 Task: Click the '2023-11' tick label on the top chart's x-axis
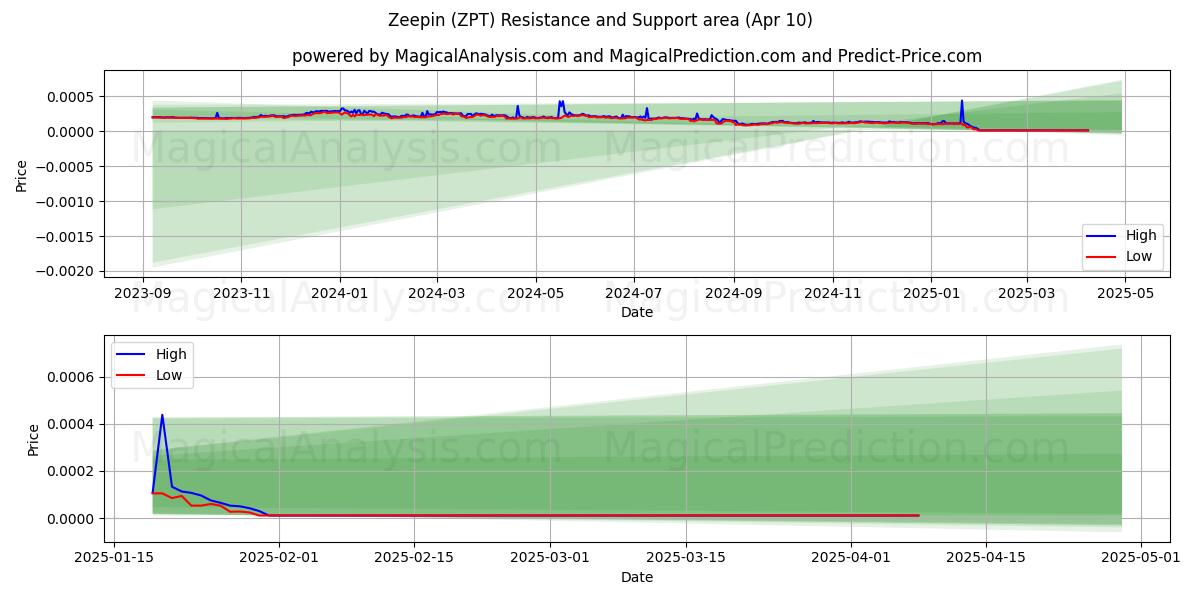(241, 293)
